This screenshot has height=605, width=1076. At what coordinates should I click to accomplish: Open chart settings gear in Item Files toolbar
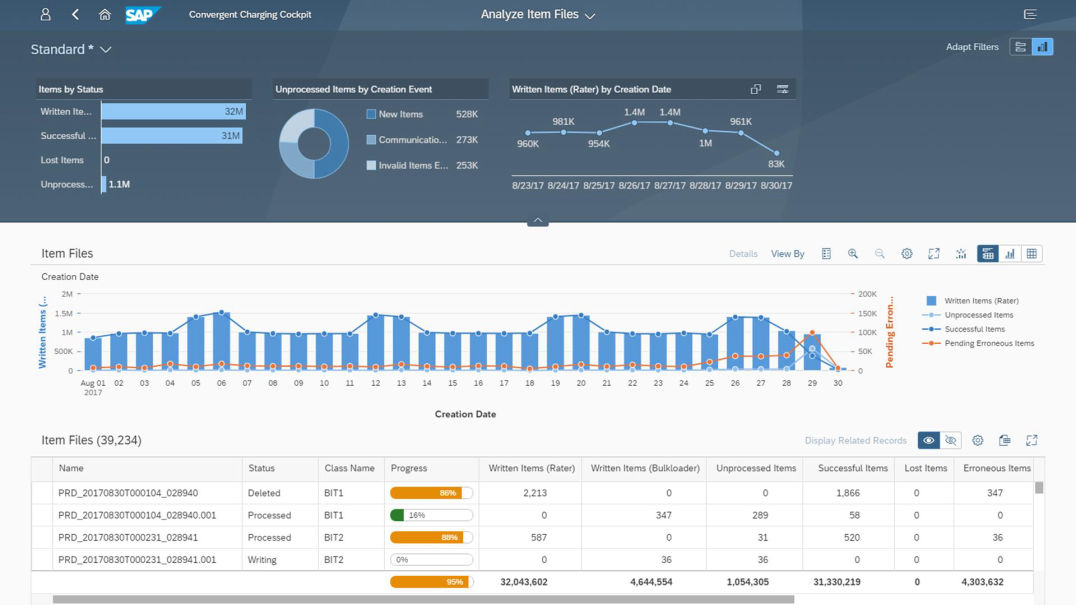pyautogui.click(x=907, y=254)
